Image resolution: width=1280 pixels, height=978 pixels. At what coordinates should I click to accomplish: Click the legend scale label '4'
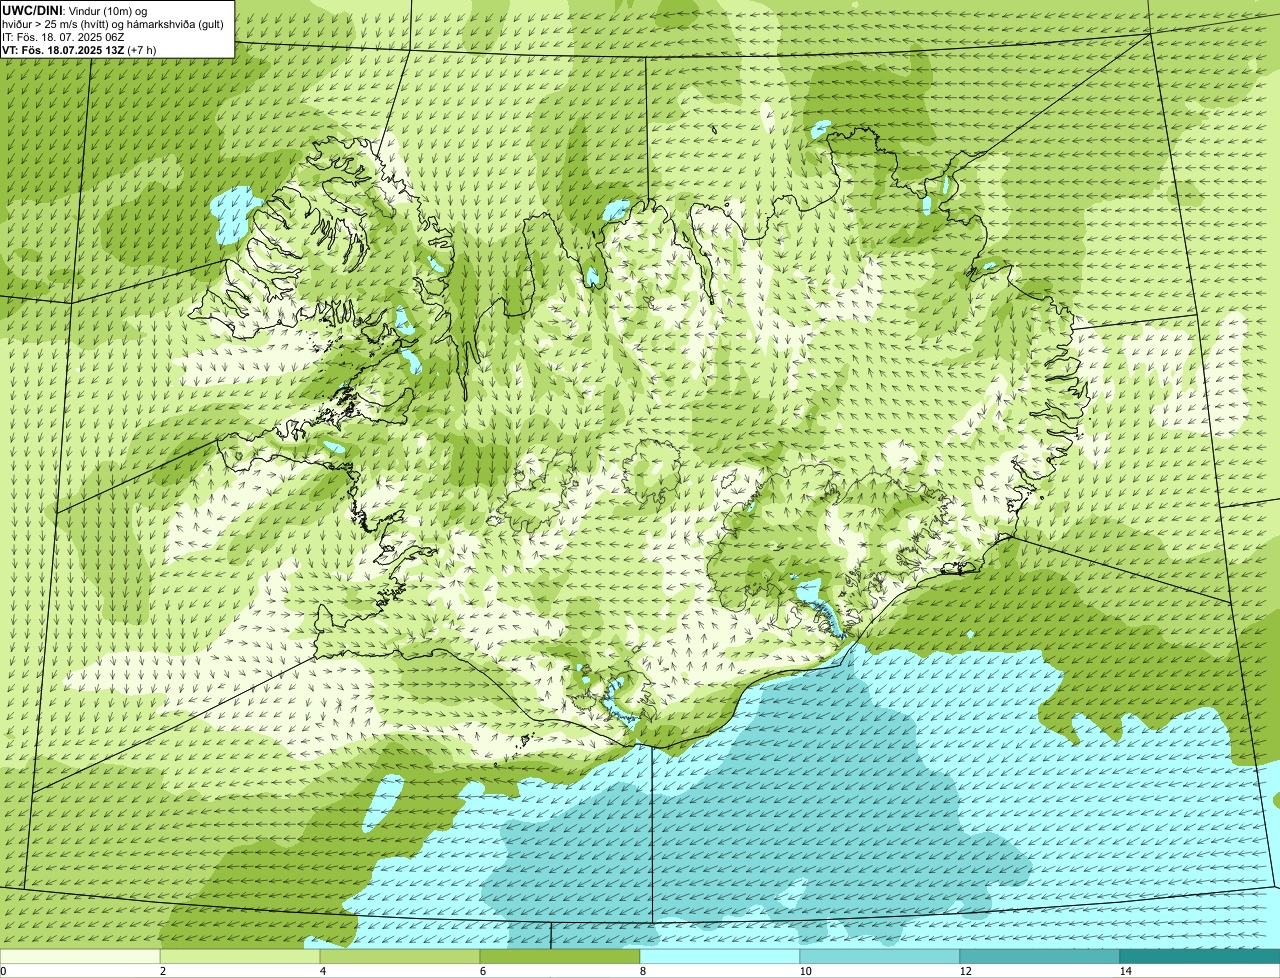(x=322, y=971)
